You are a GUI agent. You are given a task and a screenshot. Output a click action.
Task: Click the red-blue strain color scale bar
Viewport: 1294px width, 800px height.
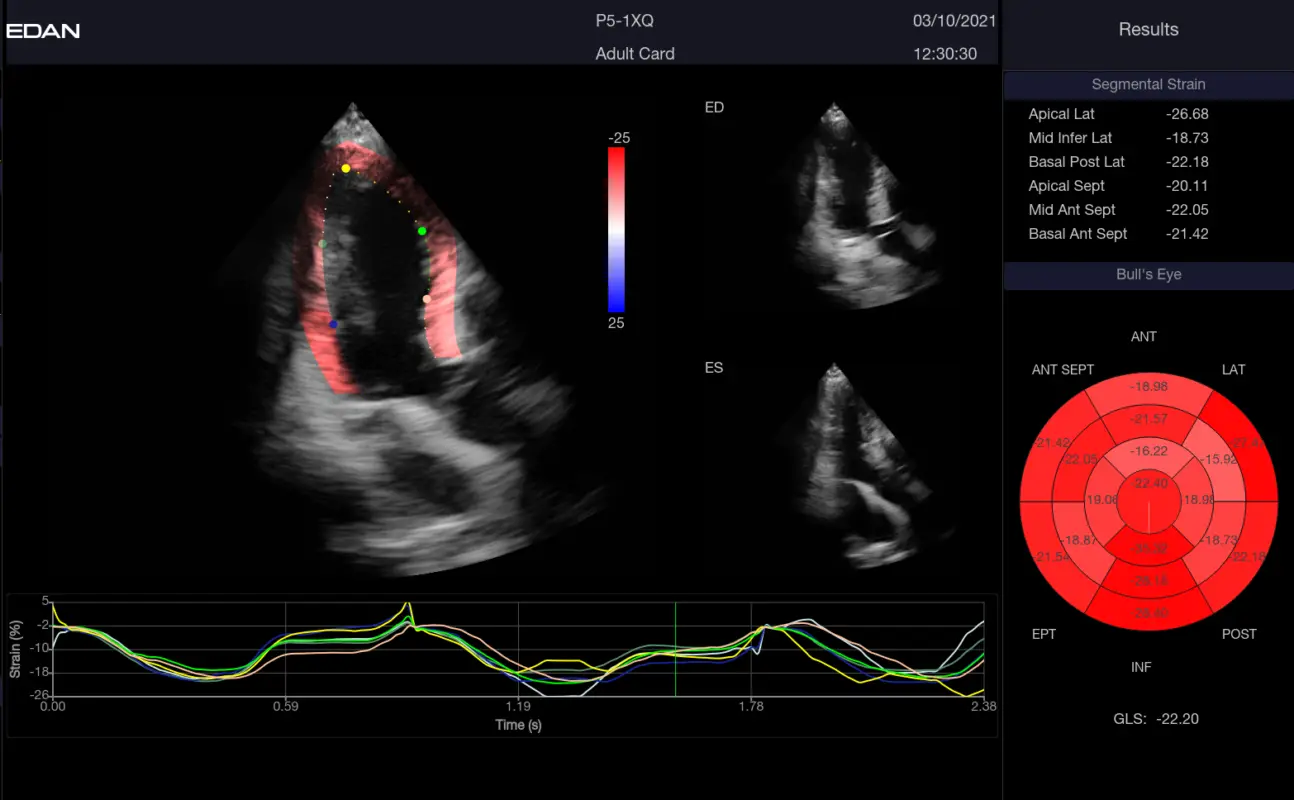coord(616,229)
